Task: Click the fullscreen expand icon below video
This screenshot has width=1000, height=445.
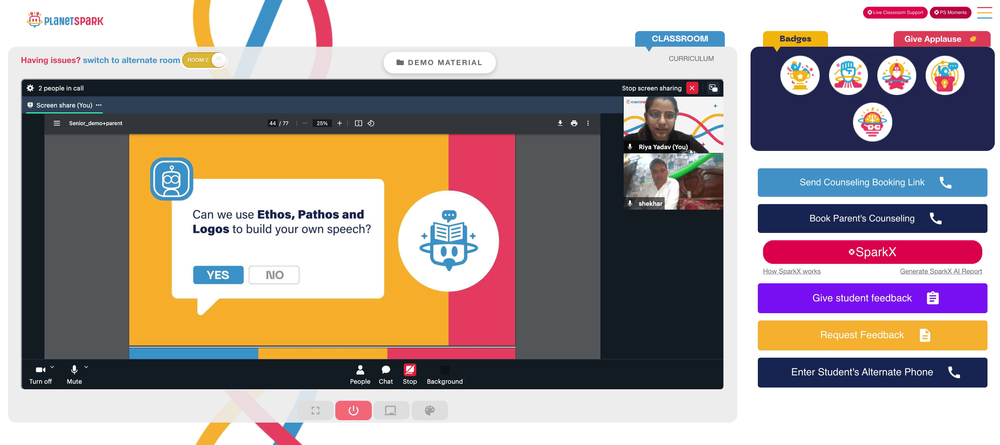Action: click(x=315, y=411)
